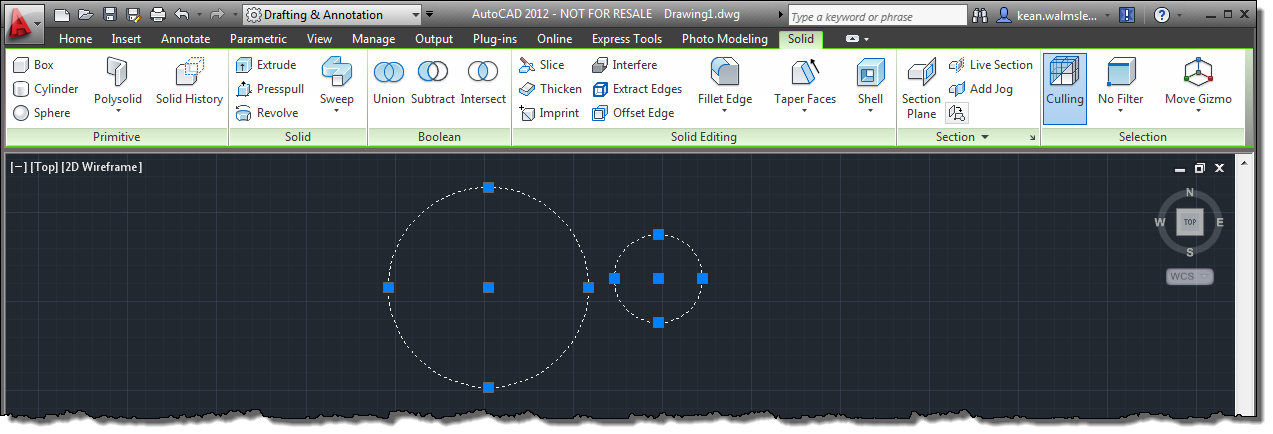Image resolution: width=1273 pixels, height=434 pixels.
Task: Select the Intersect boolean tool
Action: 483,82
